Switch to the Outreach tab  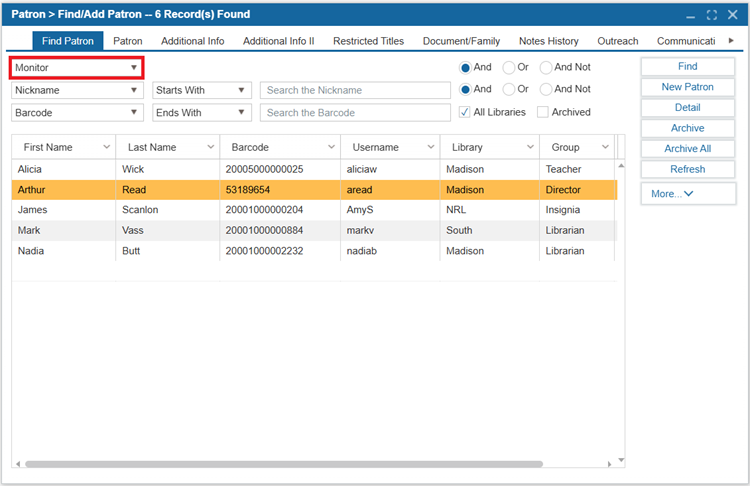(618, 41)
